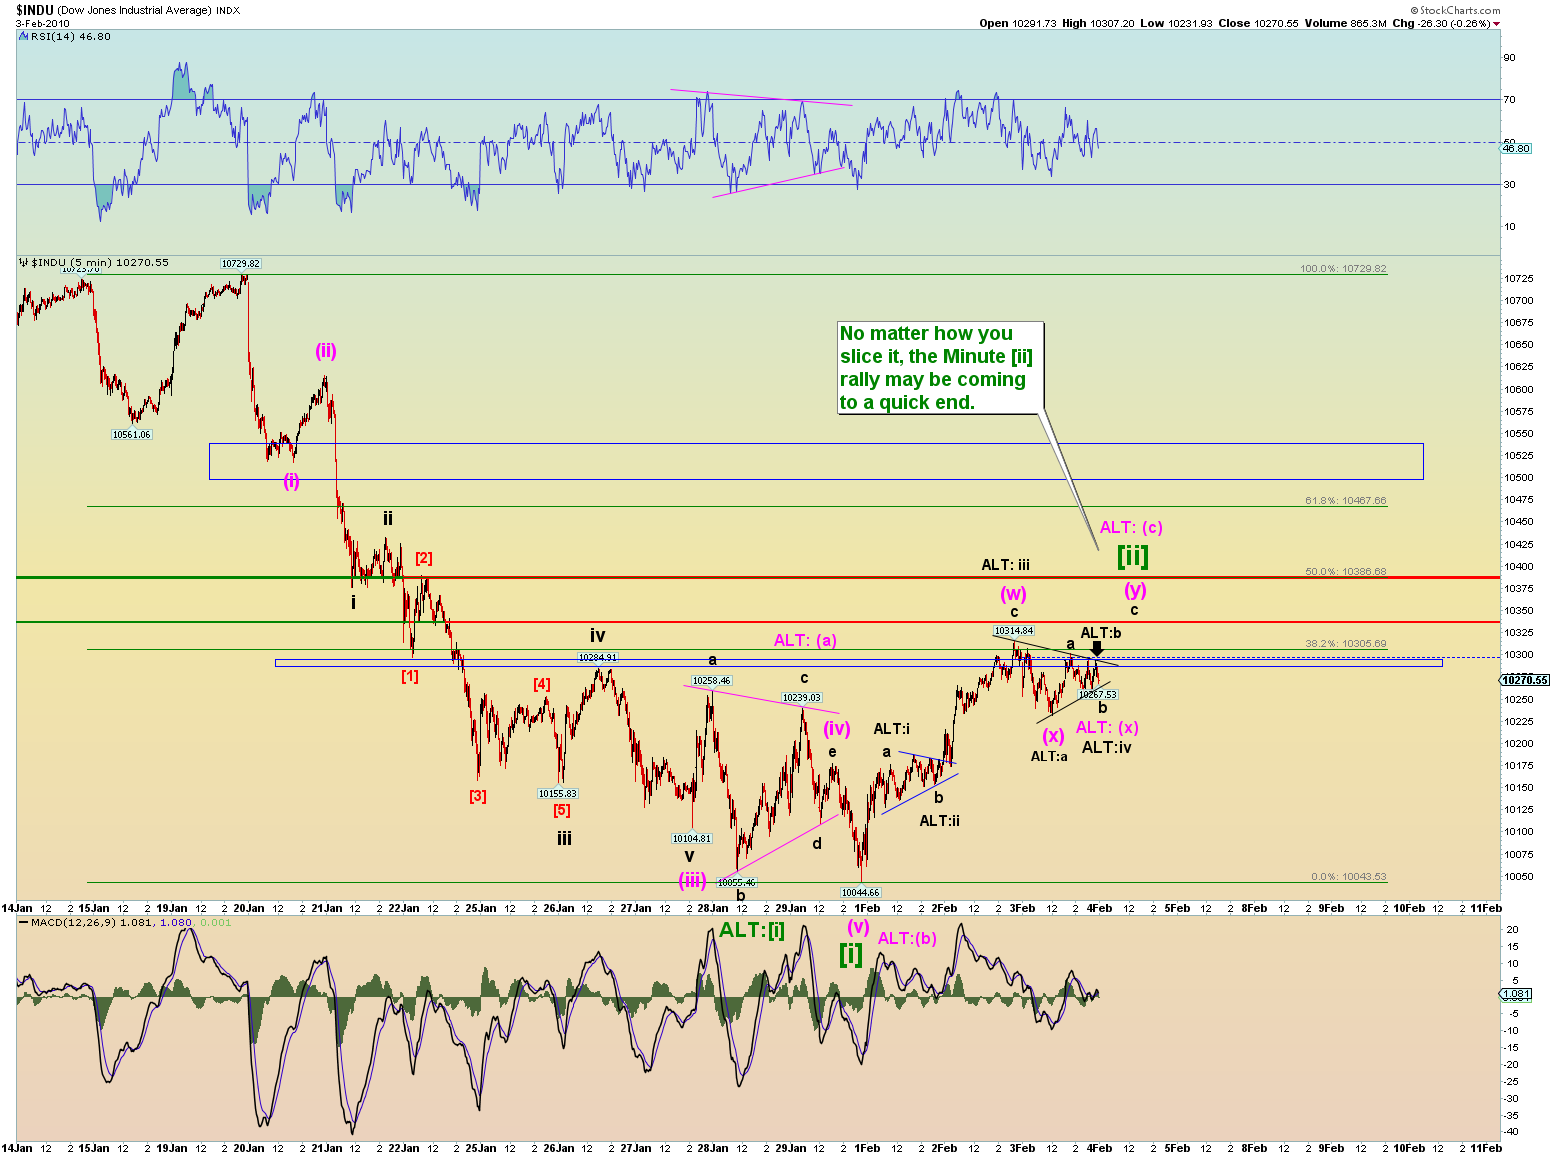Click the pink "ALT:(b)" label
The height and width of the screenshot is (1157, 1550).
pos(907,938)
